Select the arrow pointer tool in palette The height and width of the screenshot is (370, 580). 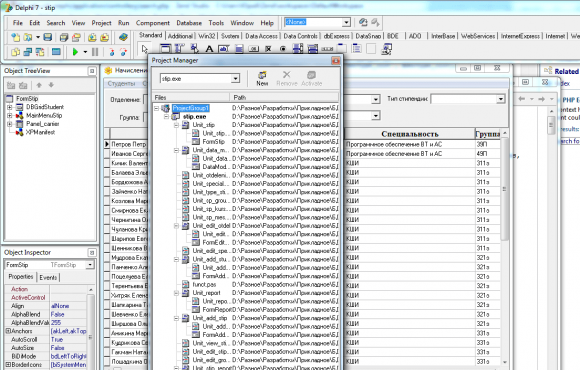pos(145,48)
